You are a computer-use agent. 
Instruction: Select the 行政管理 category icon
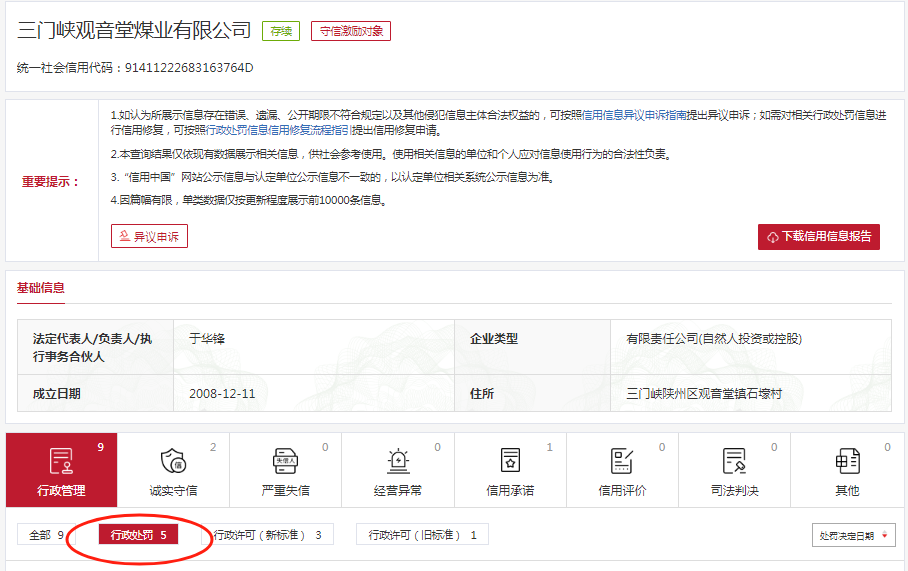[x=62, y=461]
